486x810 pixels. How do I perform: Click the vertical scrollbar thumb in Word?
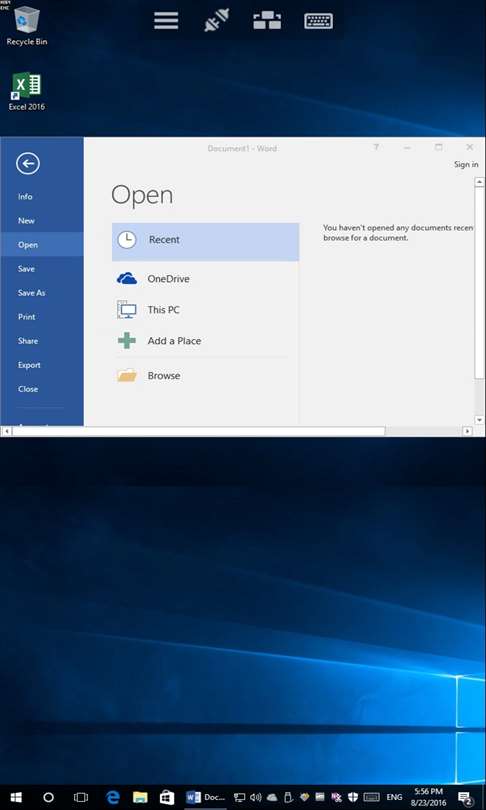tap(480, 284)
